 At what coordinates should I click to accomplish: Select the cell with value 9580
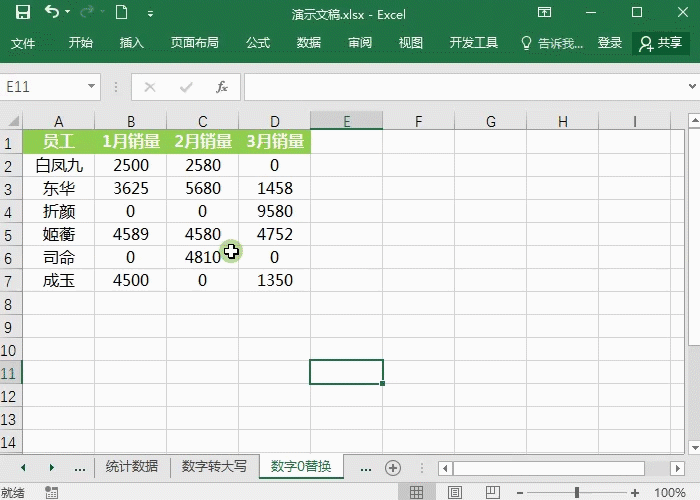(x=275, y=211)
